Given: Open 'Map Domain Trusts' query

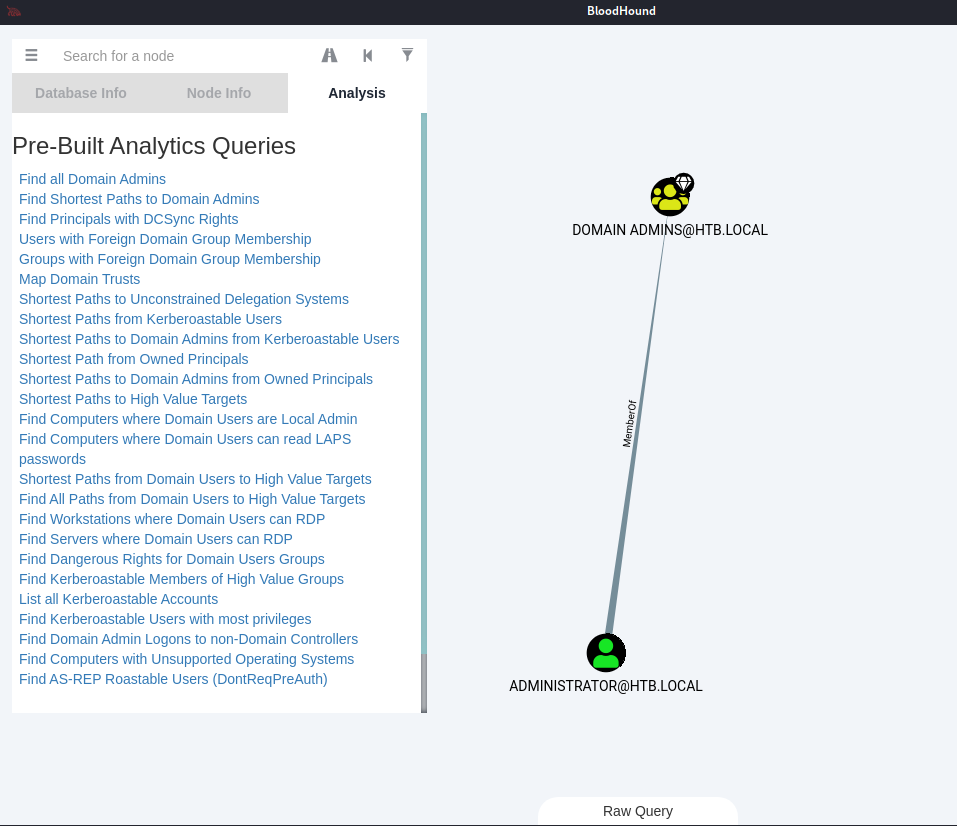Looking at the screenshot, I should 79,279.
